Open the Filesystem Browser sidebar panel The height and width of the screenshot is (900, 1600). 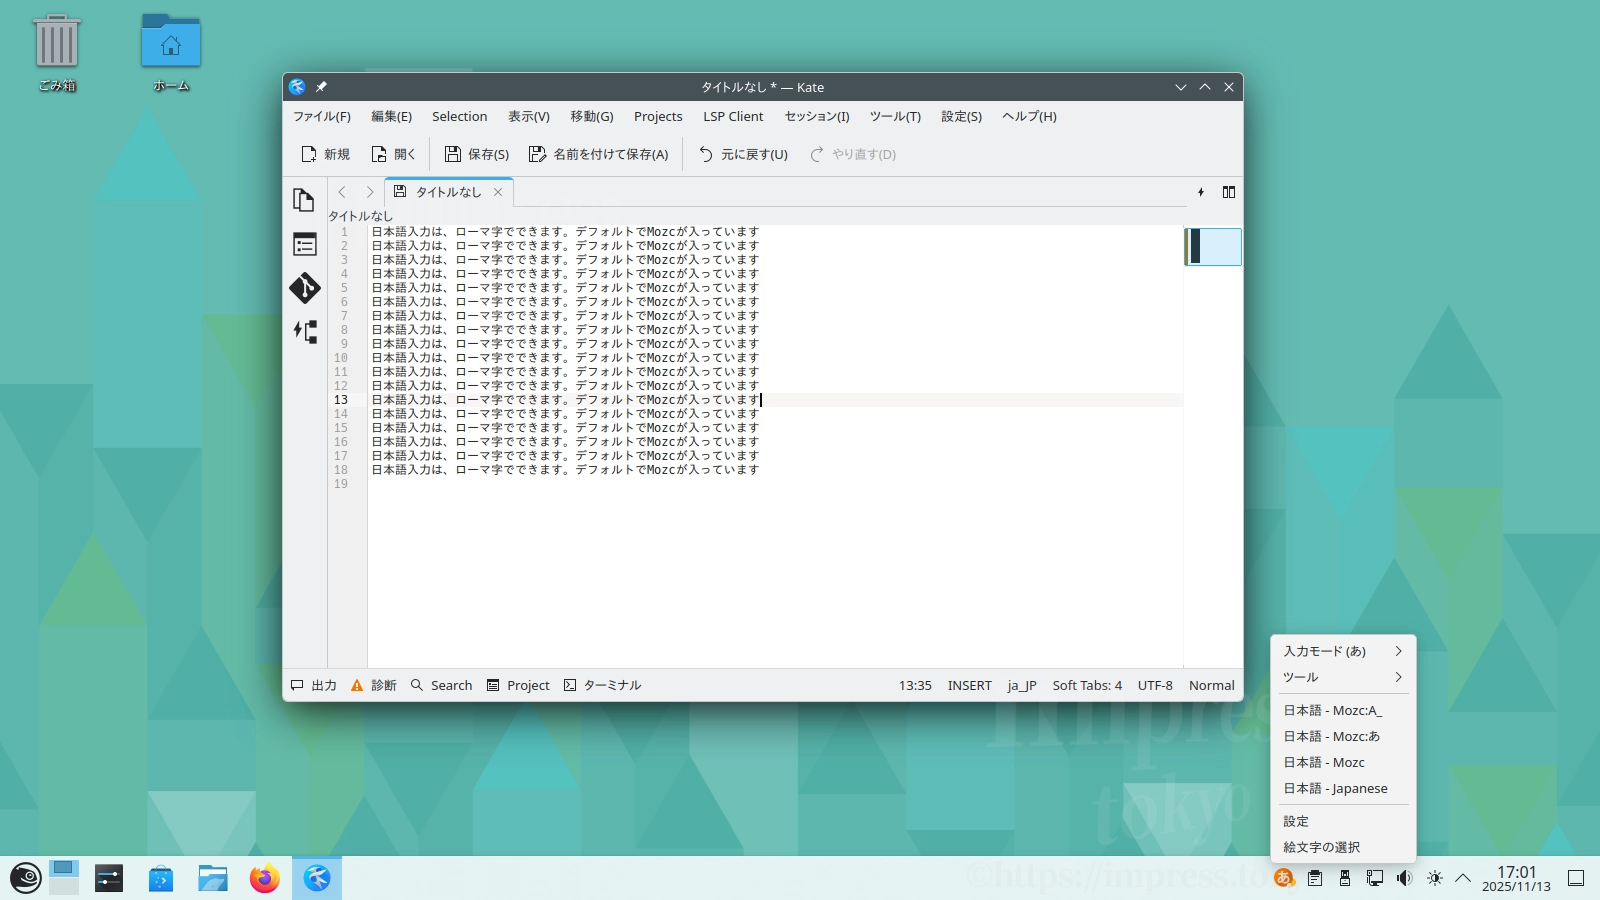[304, 244]
